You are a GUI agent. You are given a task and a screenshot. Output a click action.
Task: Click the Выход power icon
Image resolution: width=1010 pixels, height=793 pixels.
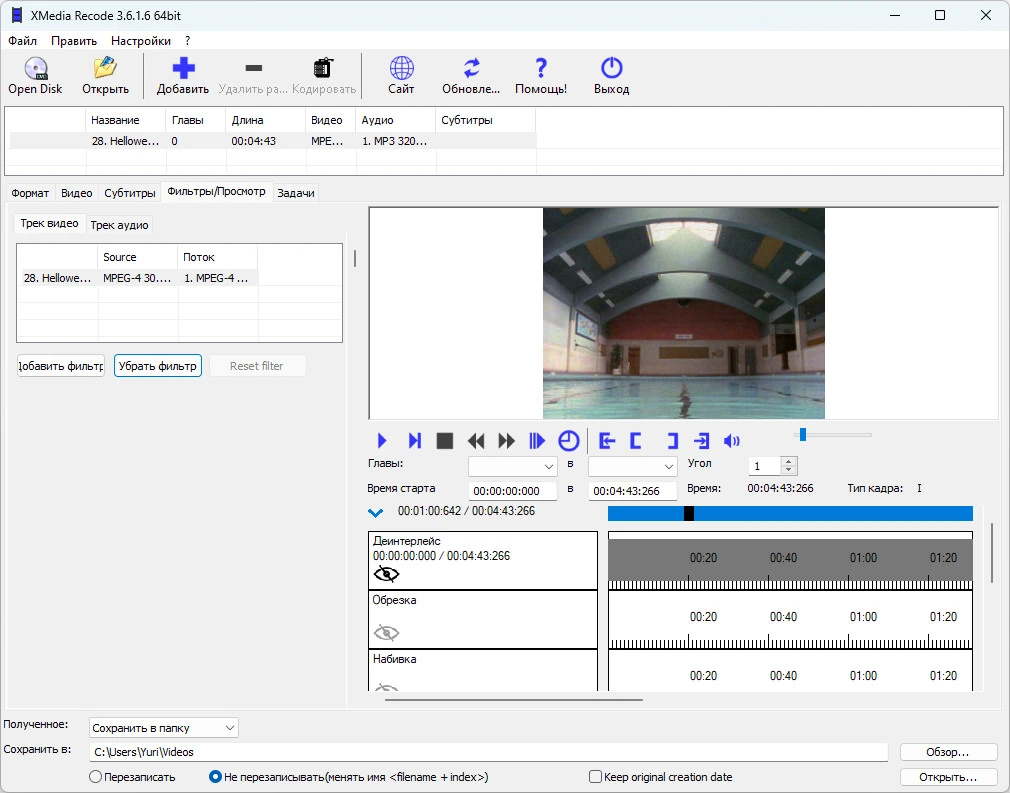pyautogui.click(x=611, y=68)
